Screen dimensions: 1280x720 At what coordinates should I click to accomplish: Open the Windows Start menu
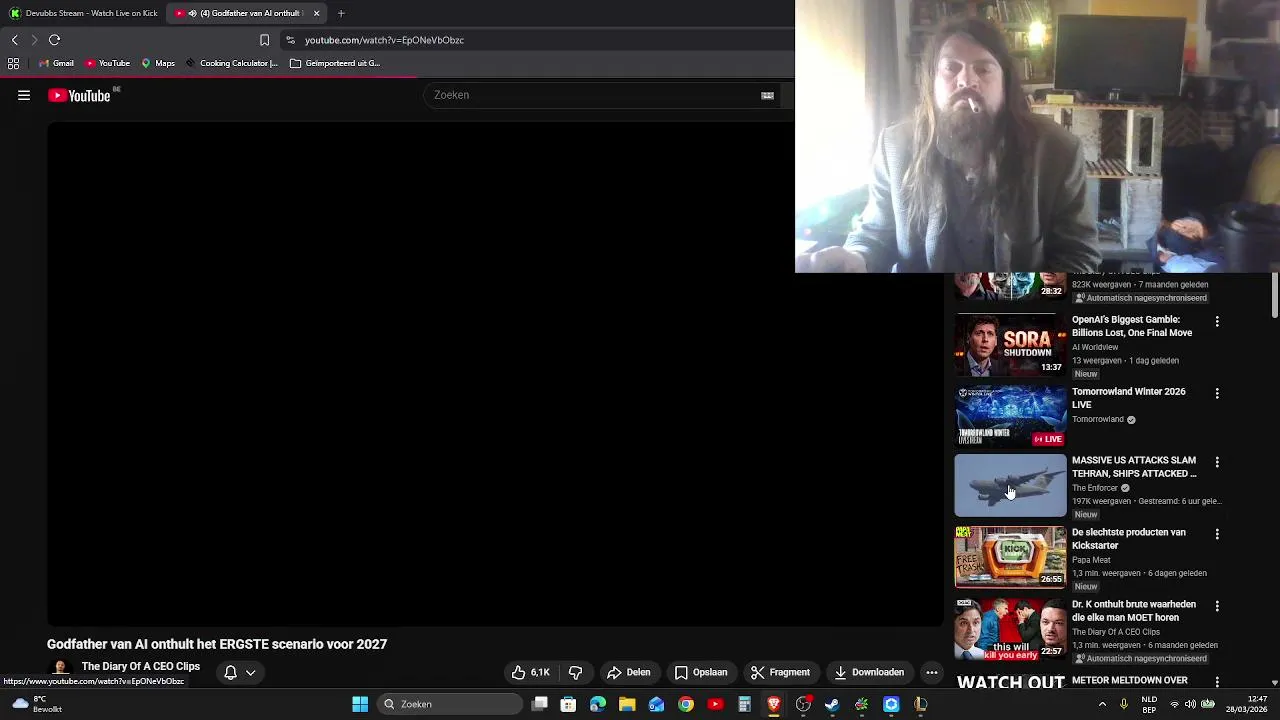tap(360, 704)
